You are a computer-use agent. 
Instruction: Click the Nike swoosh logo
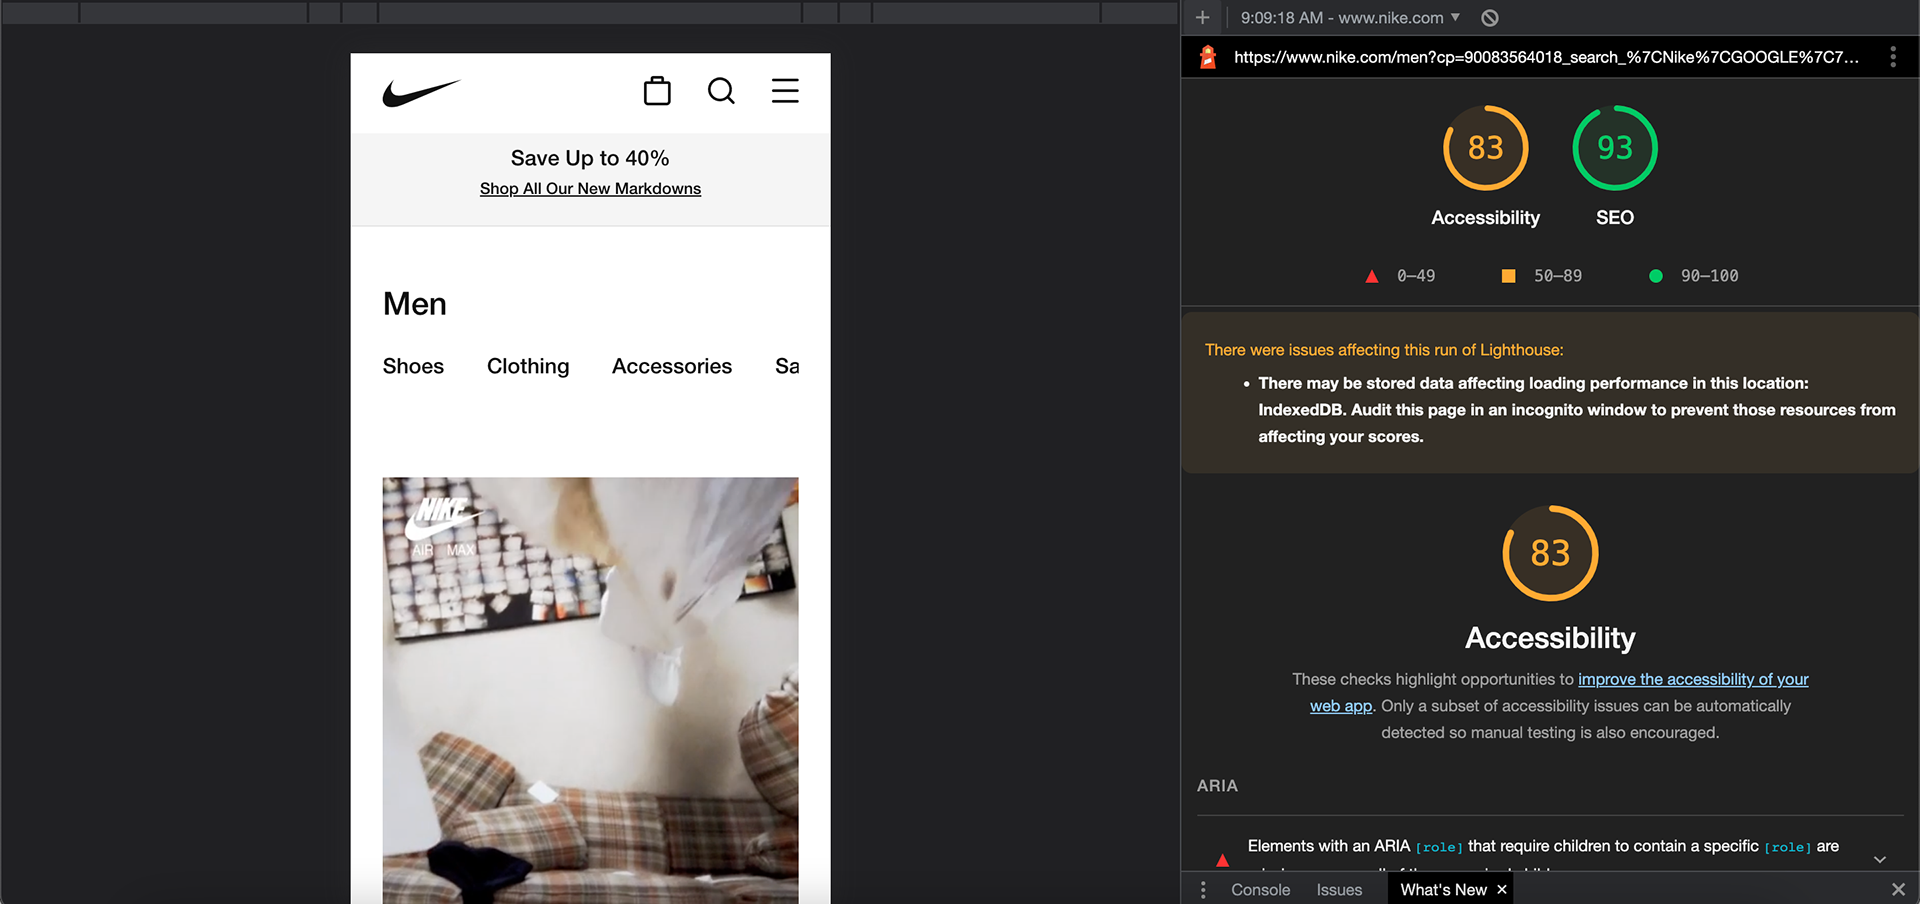coord(421,93)
